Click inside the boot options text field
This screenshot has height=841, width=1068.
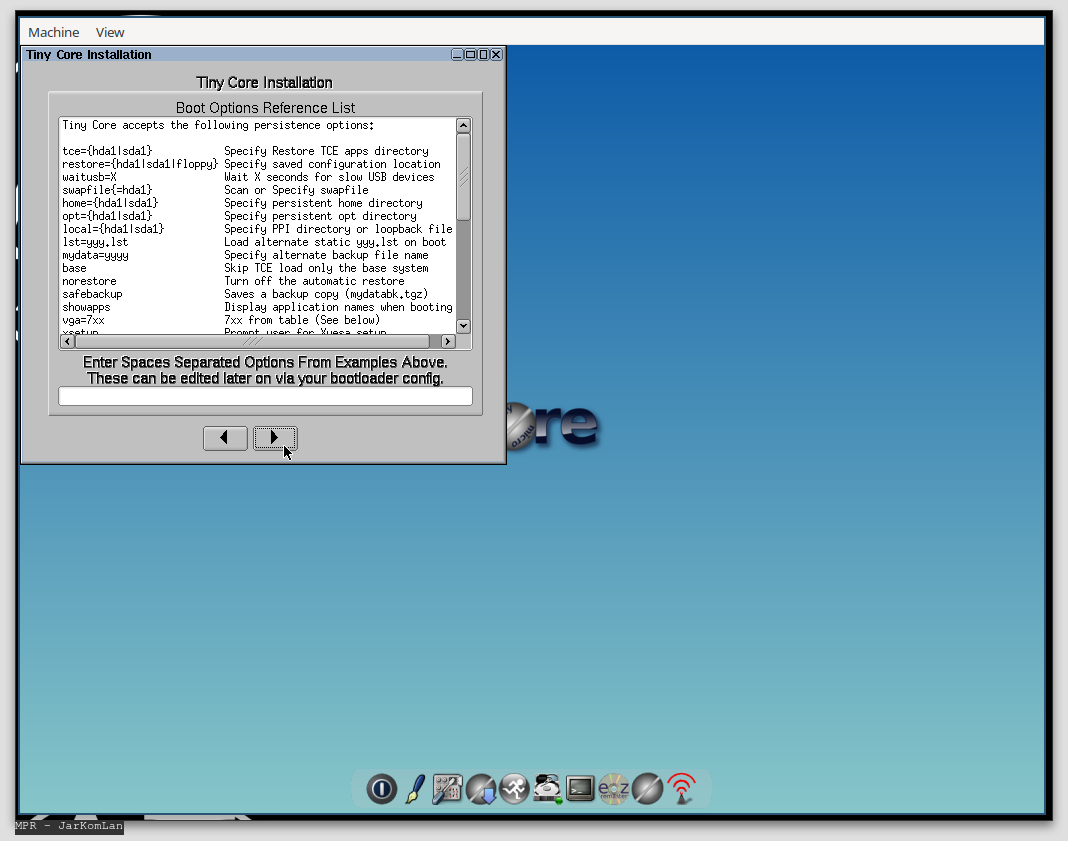pyautogui.click(x=264, y=395)
